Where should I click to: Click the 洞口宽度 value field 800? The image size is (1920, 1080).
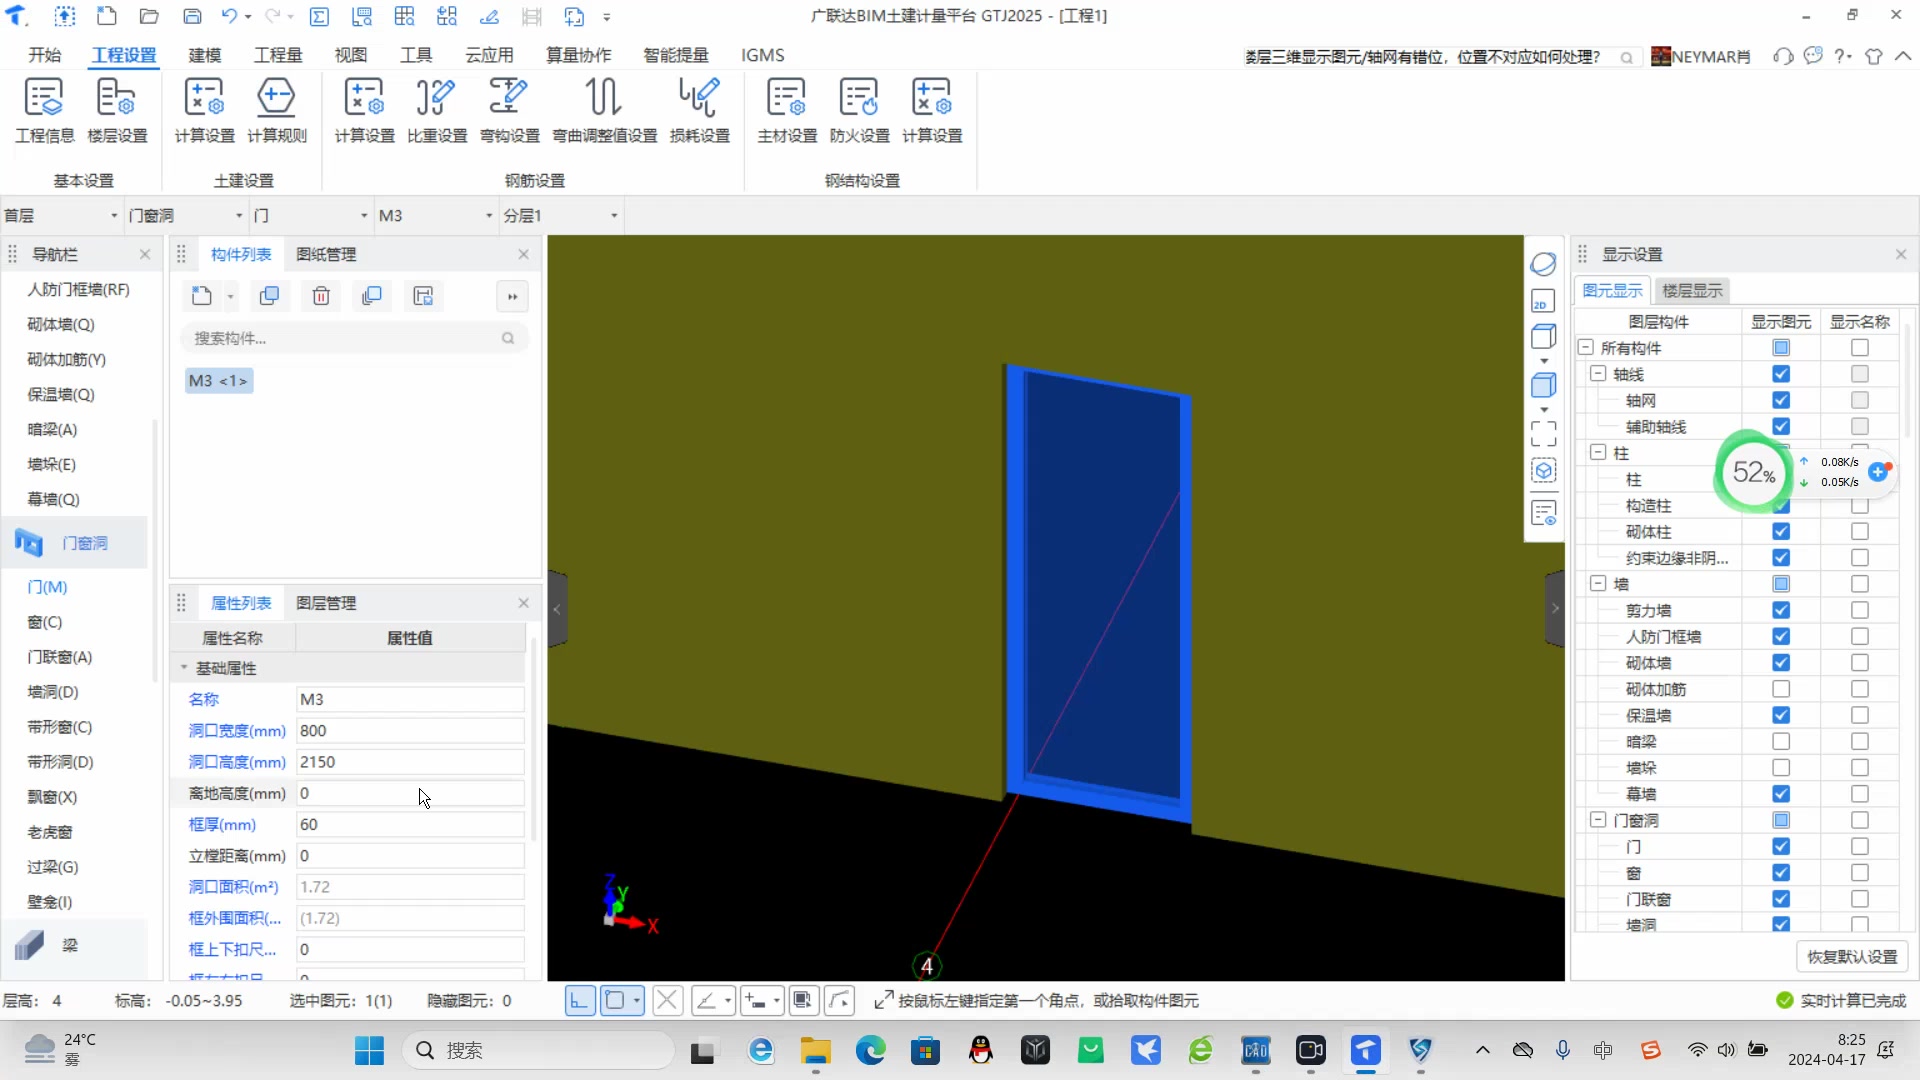coord(410,731)
